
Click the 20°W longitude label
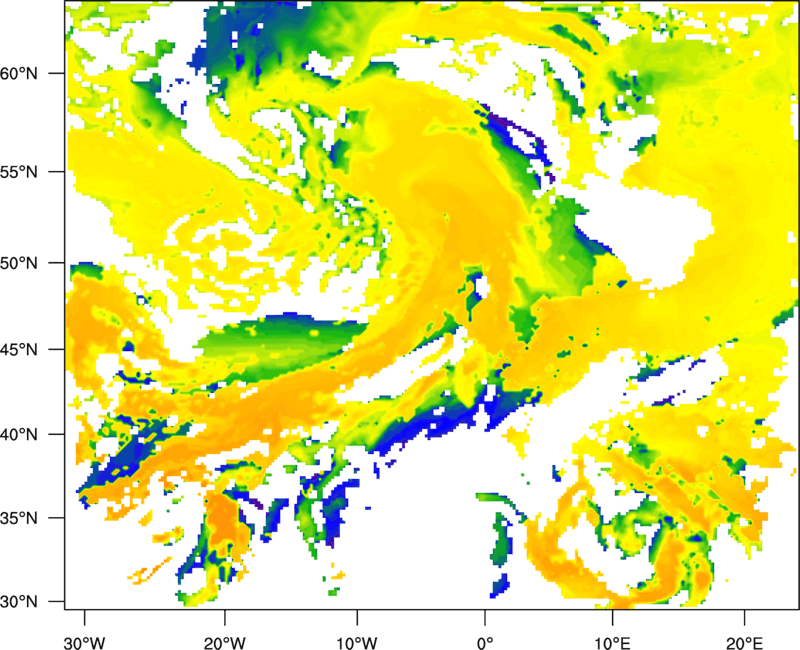click(224, 643)
